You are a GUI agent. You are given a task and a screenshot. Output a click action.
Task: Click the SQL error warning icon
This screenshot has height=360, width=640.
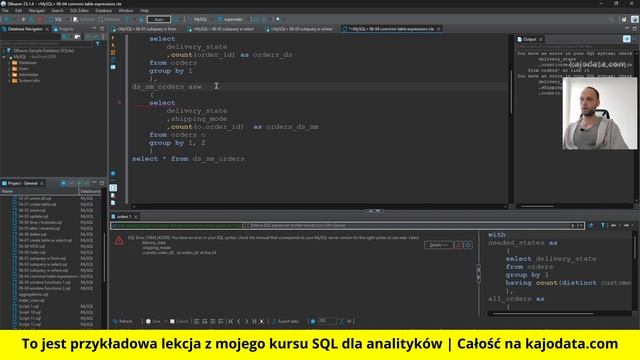point(119,241)
